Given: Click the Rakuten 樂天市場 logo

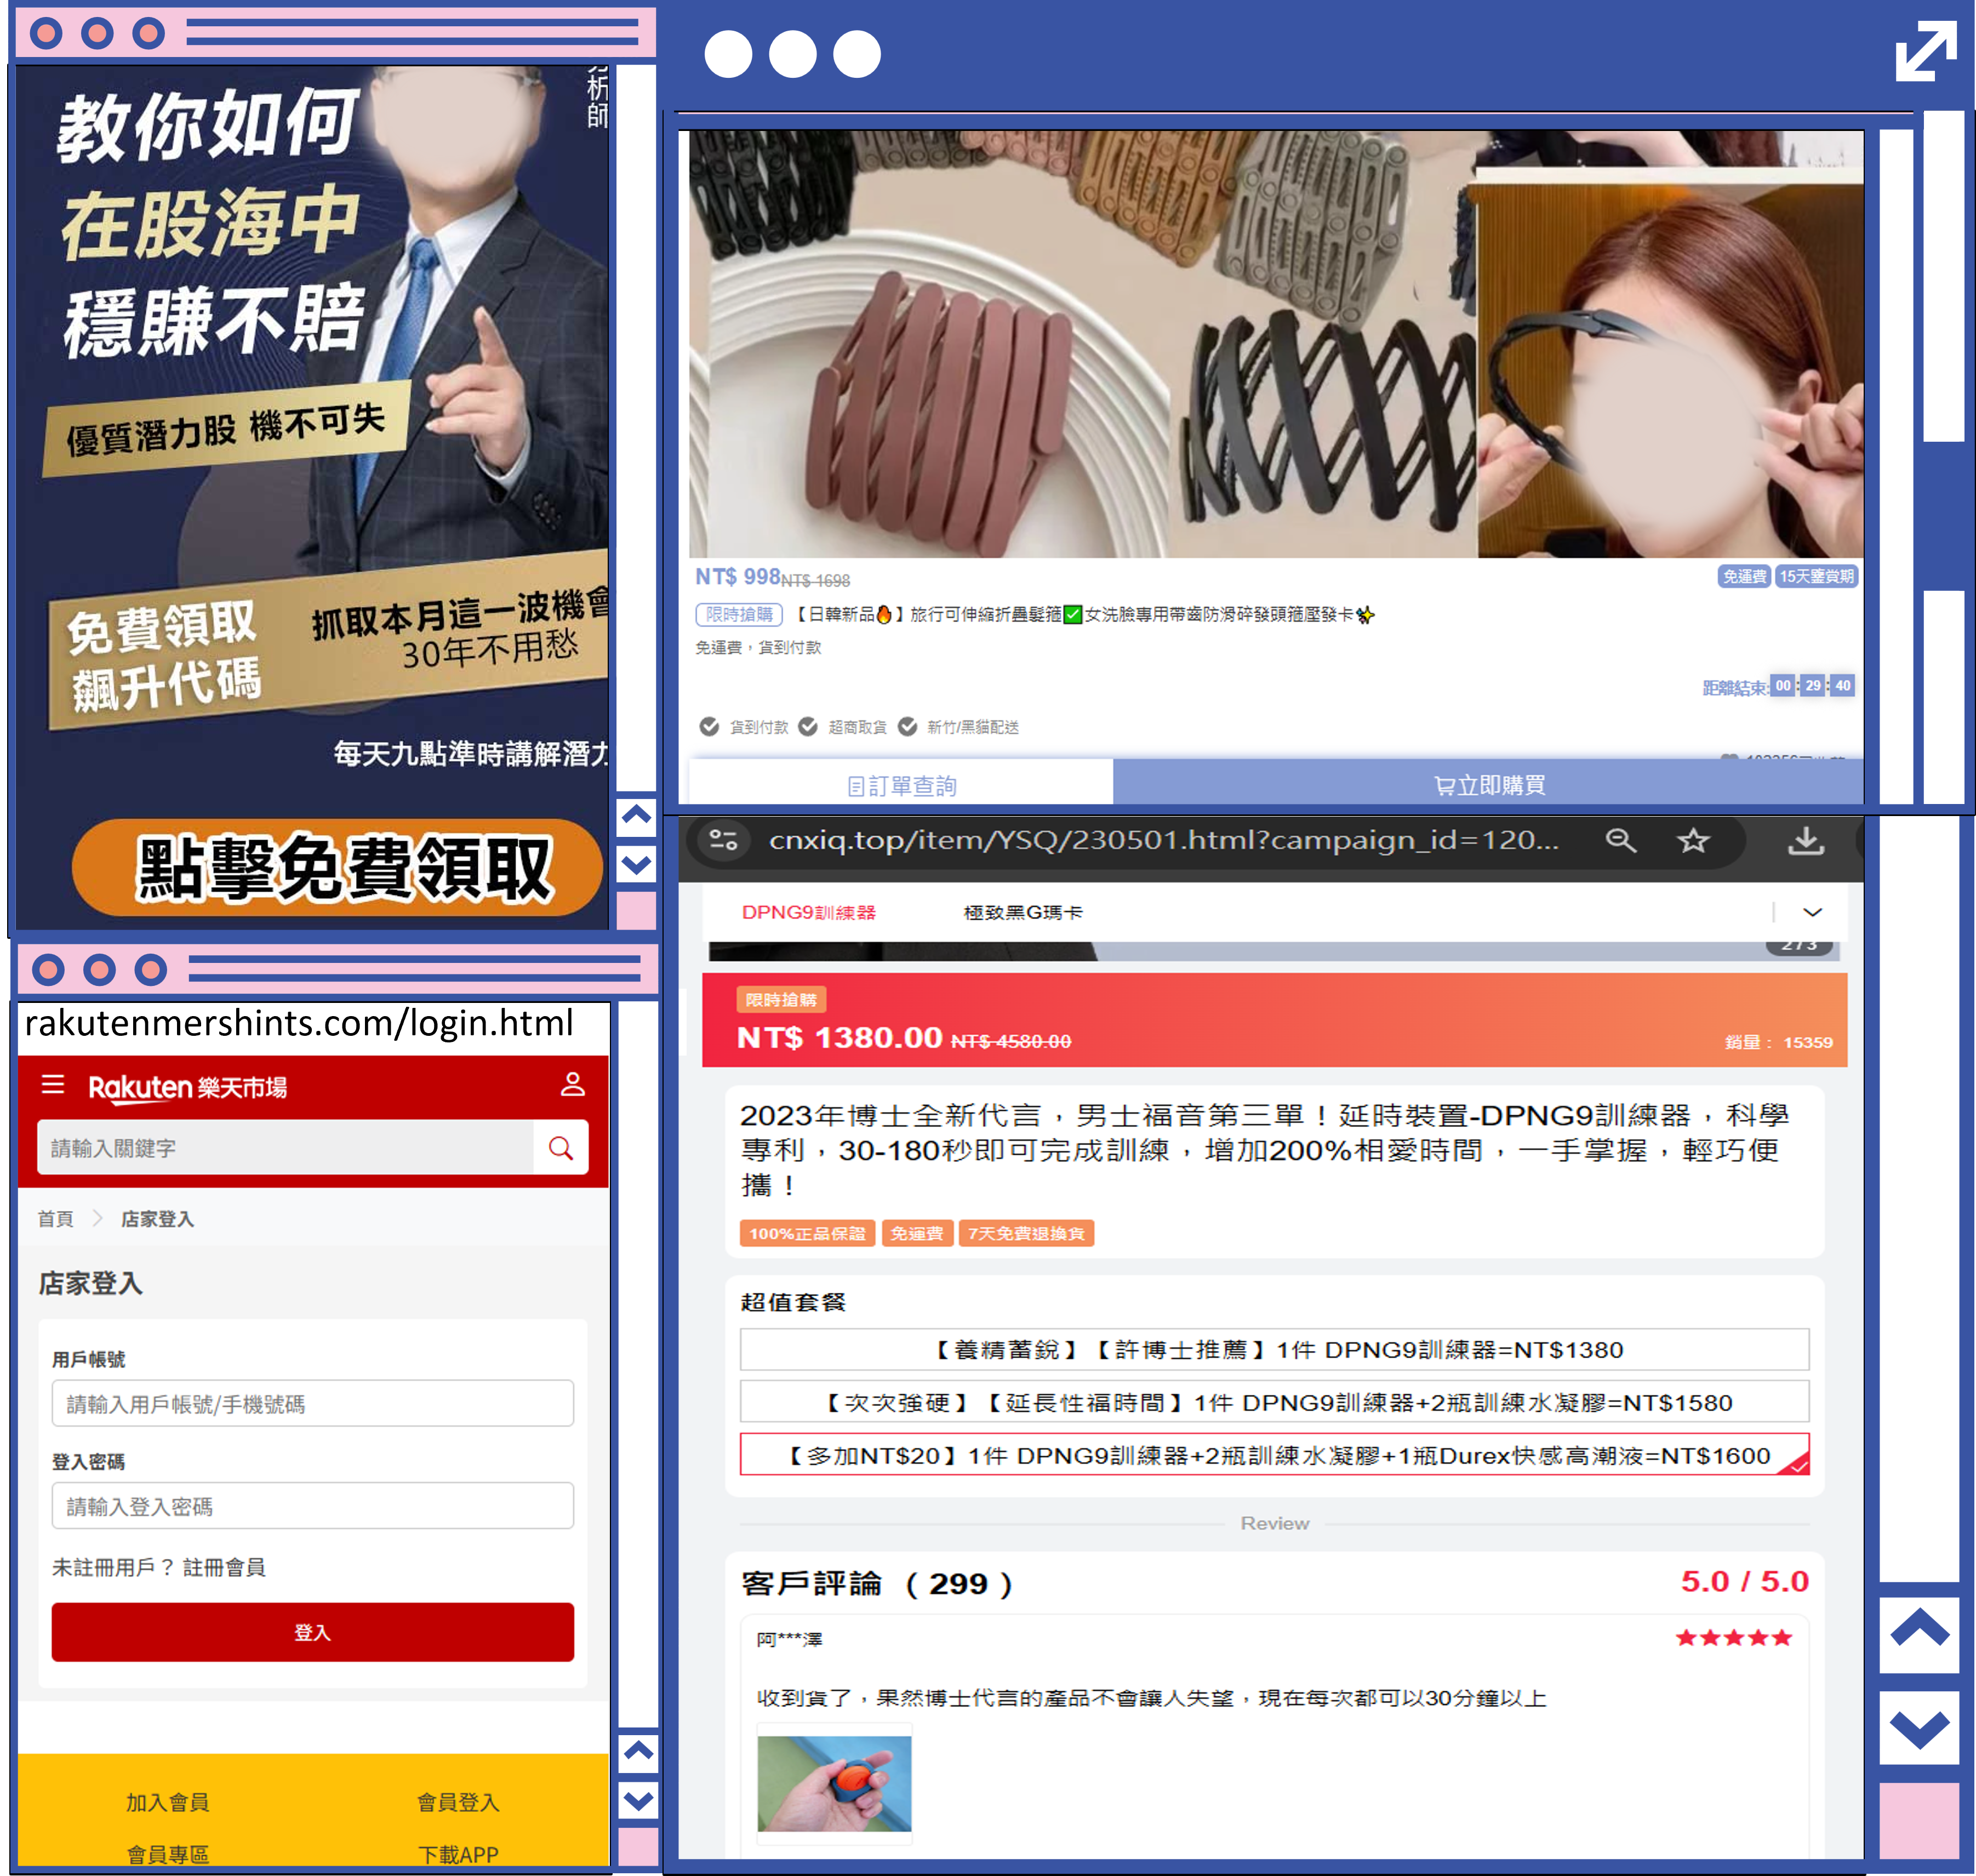Looking at the screenshot, I should tap(188, 1087).
